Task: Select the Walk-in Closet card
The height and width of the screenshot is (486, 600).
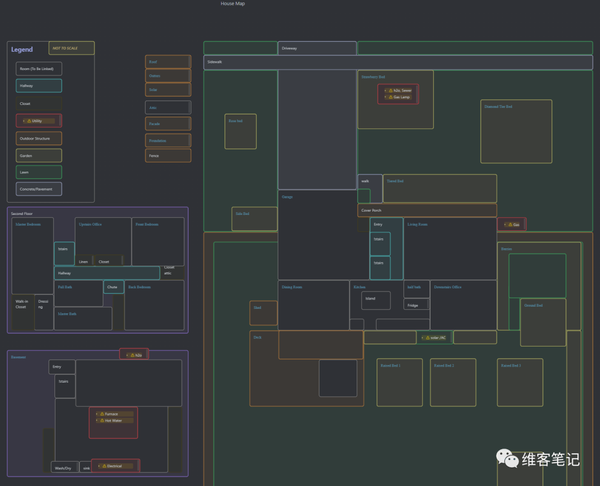Action: (x=23, y=312)
